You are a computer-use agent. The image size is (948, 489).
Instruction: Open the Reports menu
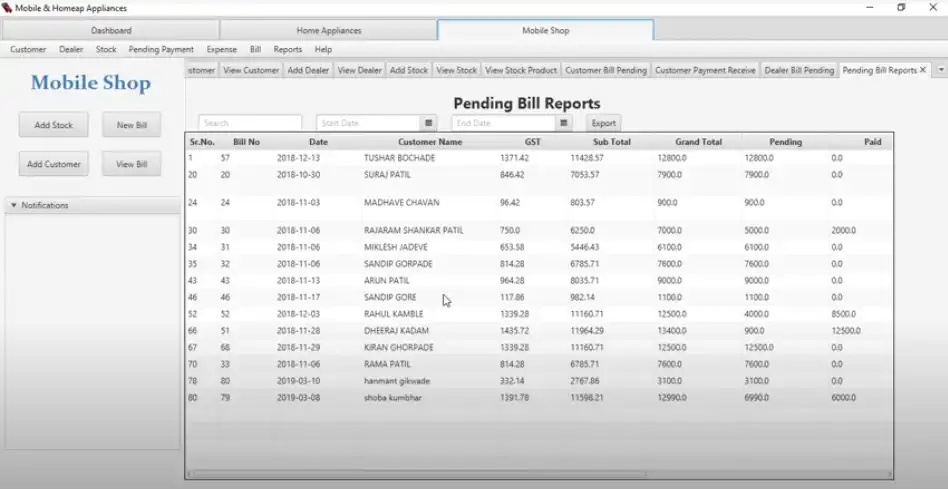click(288, 49)
